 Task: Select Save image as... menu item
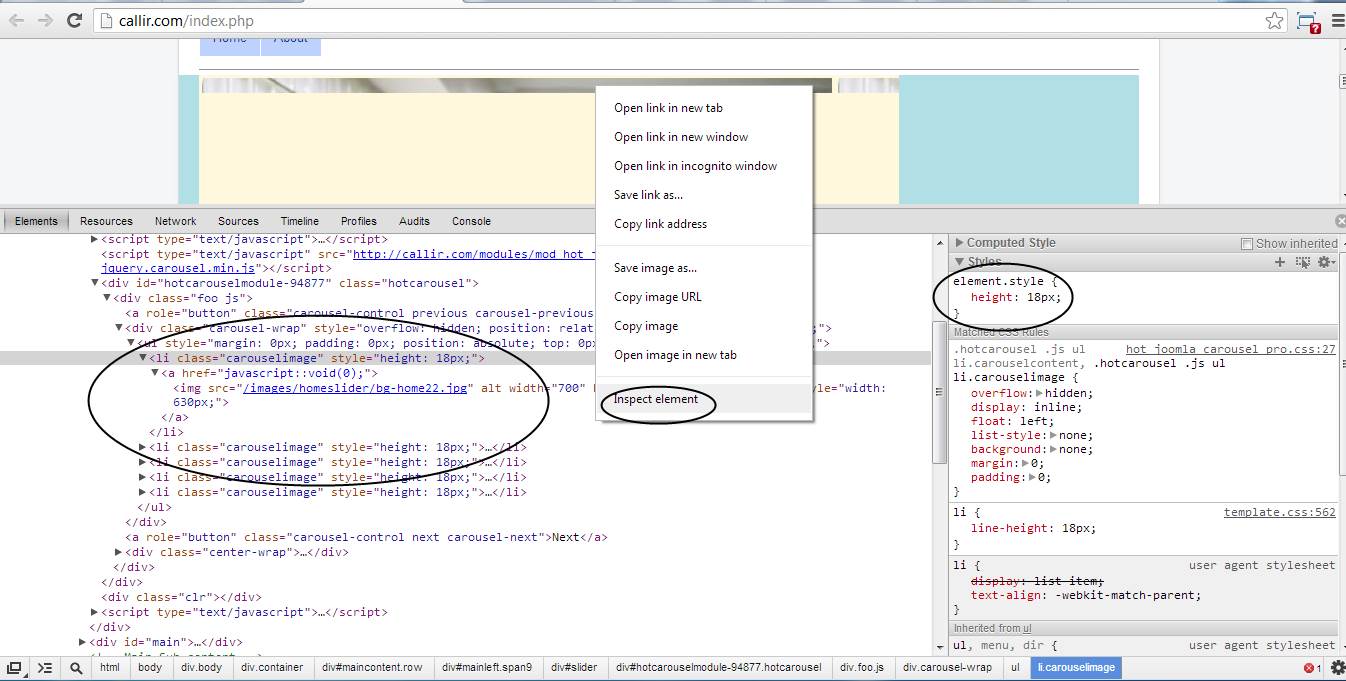pyautogui.click(x=704, y=268)
